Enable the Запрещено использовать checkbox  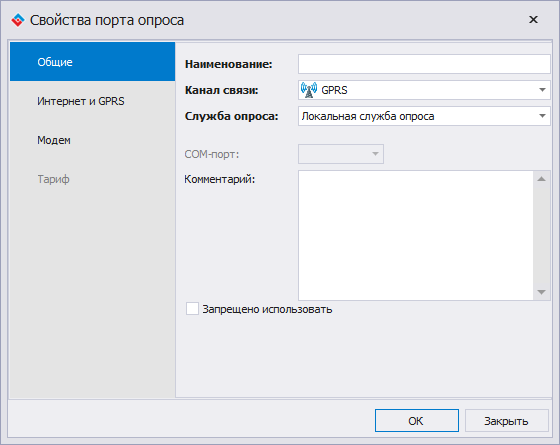pyautogui.click(x=192, y=309)
